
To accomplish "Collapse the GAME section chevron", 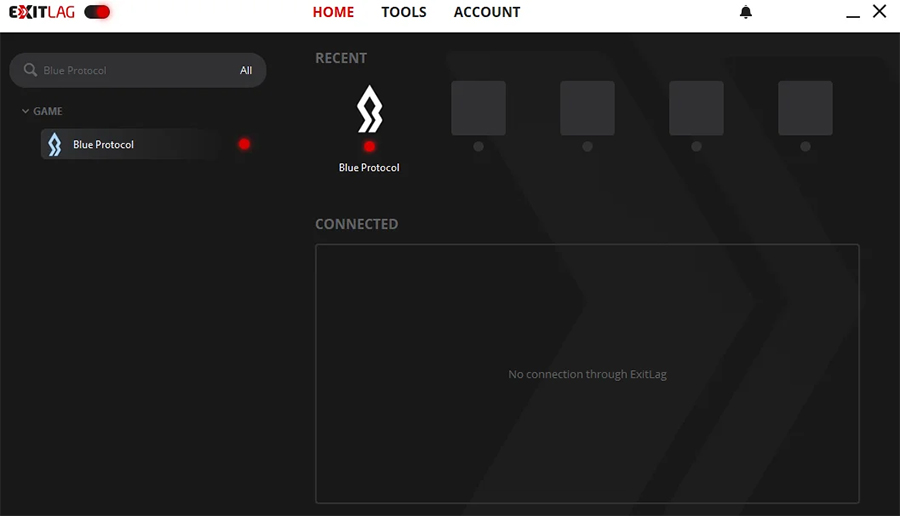I will click(x=25, y=111).
